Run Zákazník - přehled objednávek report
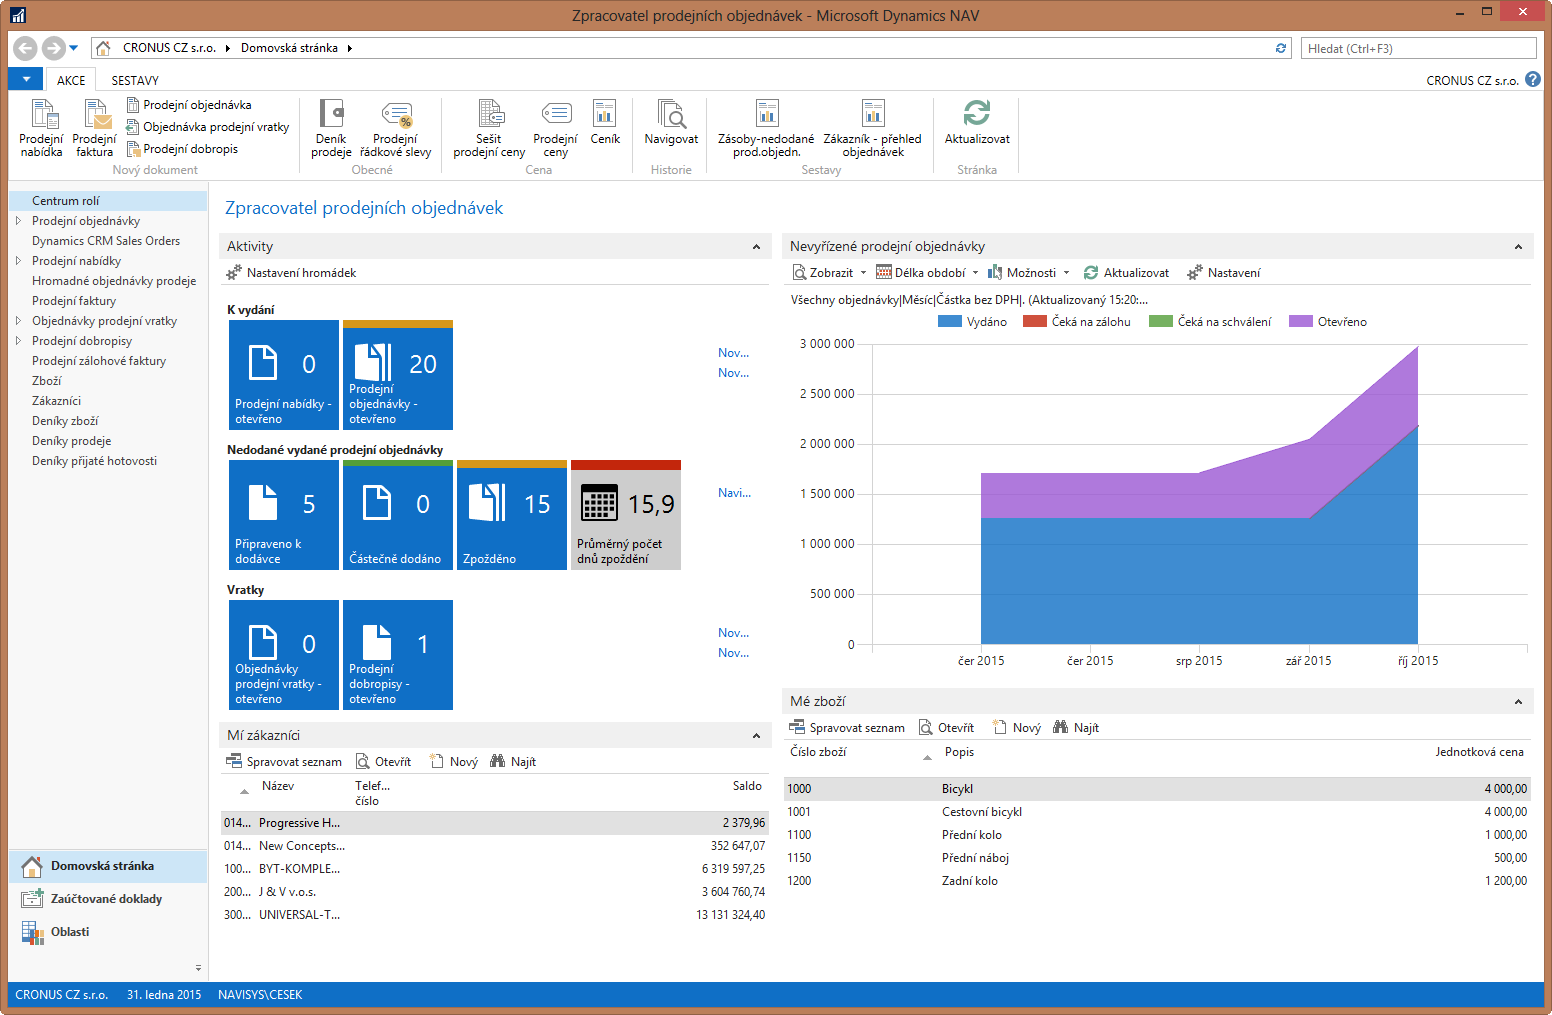Image resolution: width=1552 pixels, height=1015 pixels. click(x=873, y=128)
